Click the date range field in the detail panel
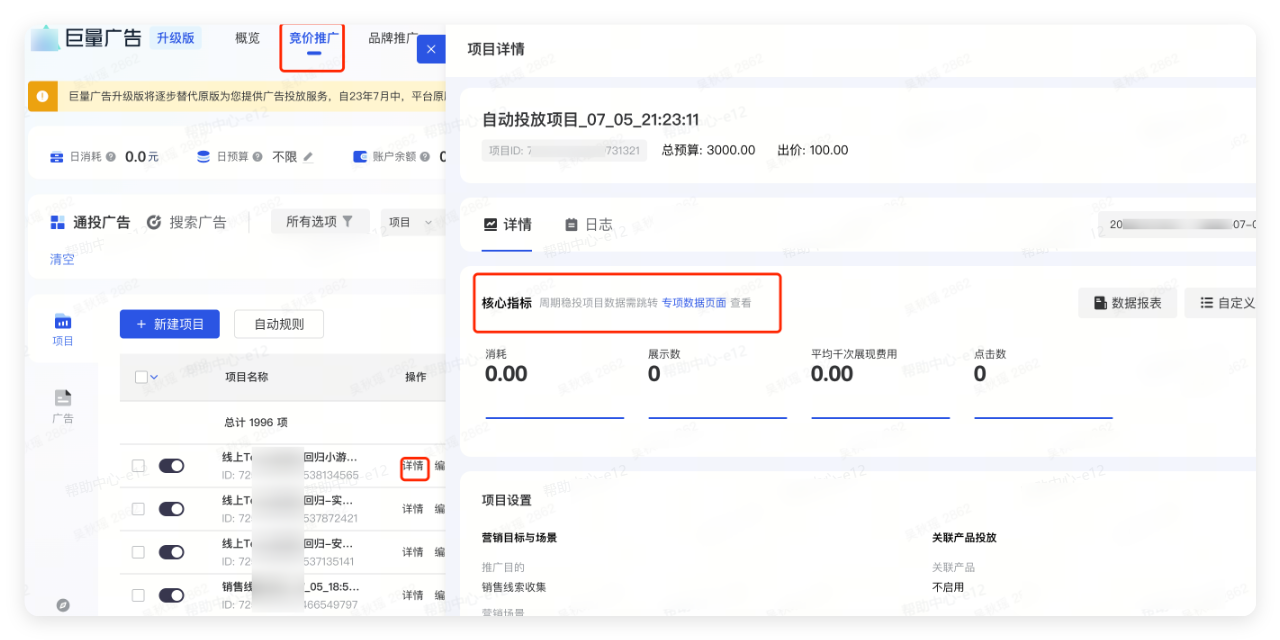This screenshot has height=640, width=1280. tap(1177, 224)
